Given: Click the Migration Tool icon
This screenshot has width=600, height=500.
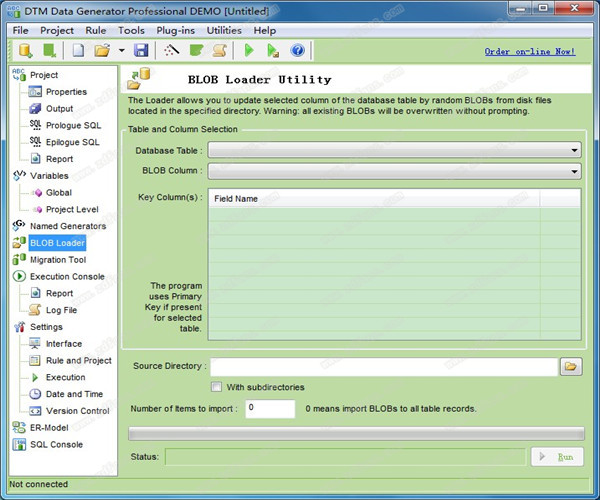Looking at the screenshot, I should (19, 259).
